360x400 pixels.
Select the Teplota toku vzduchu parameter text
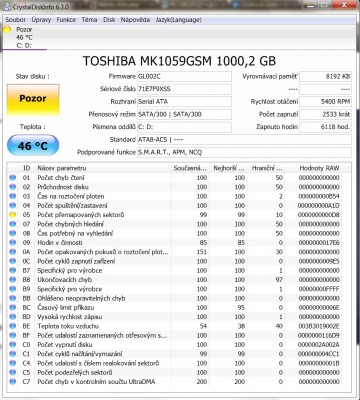[x=68, y=326]
